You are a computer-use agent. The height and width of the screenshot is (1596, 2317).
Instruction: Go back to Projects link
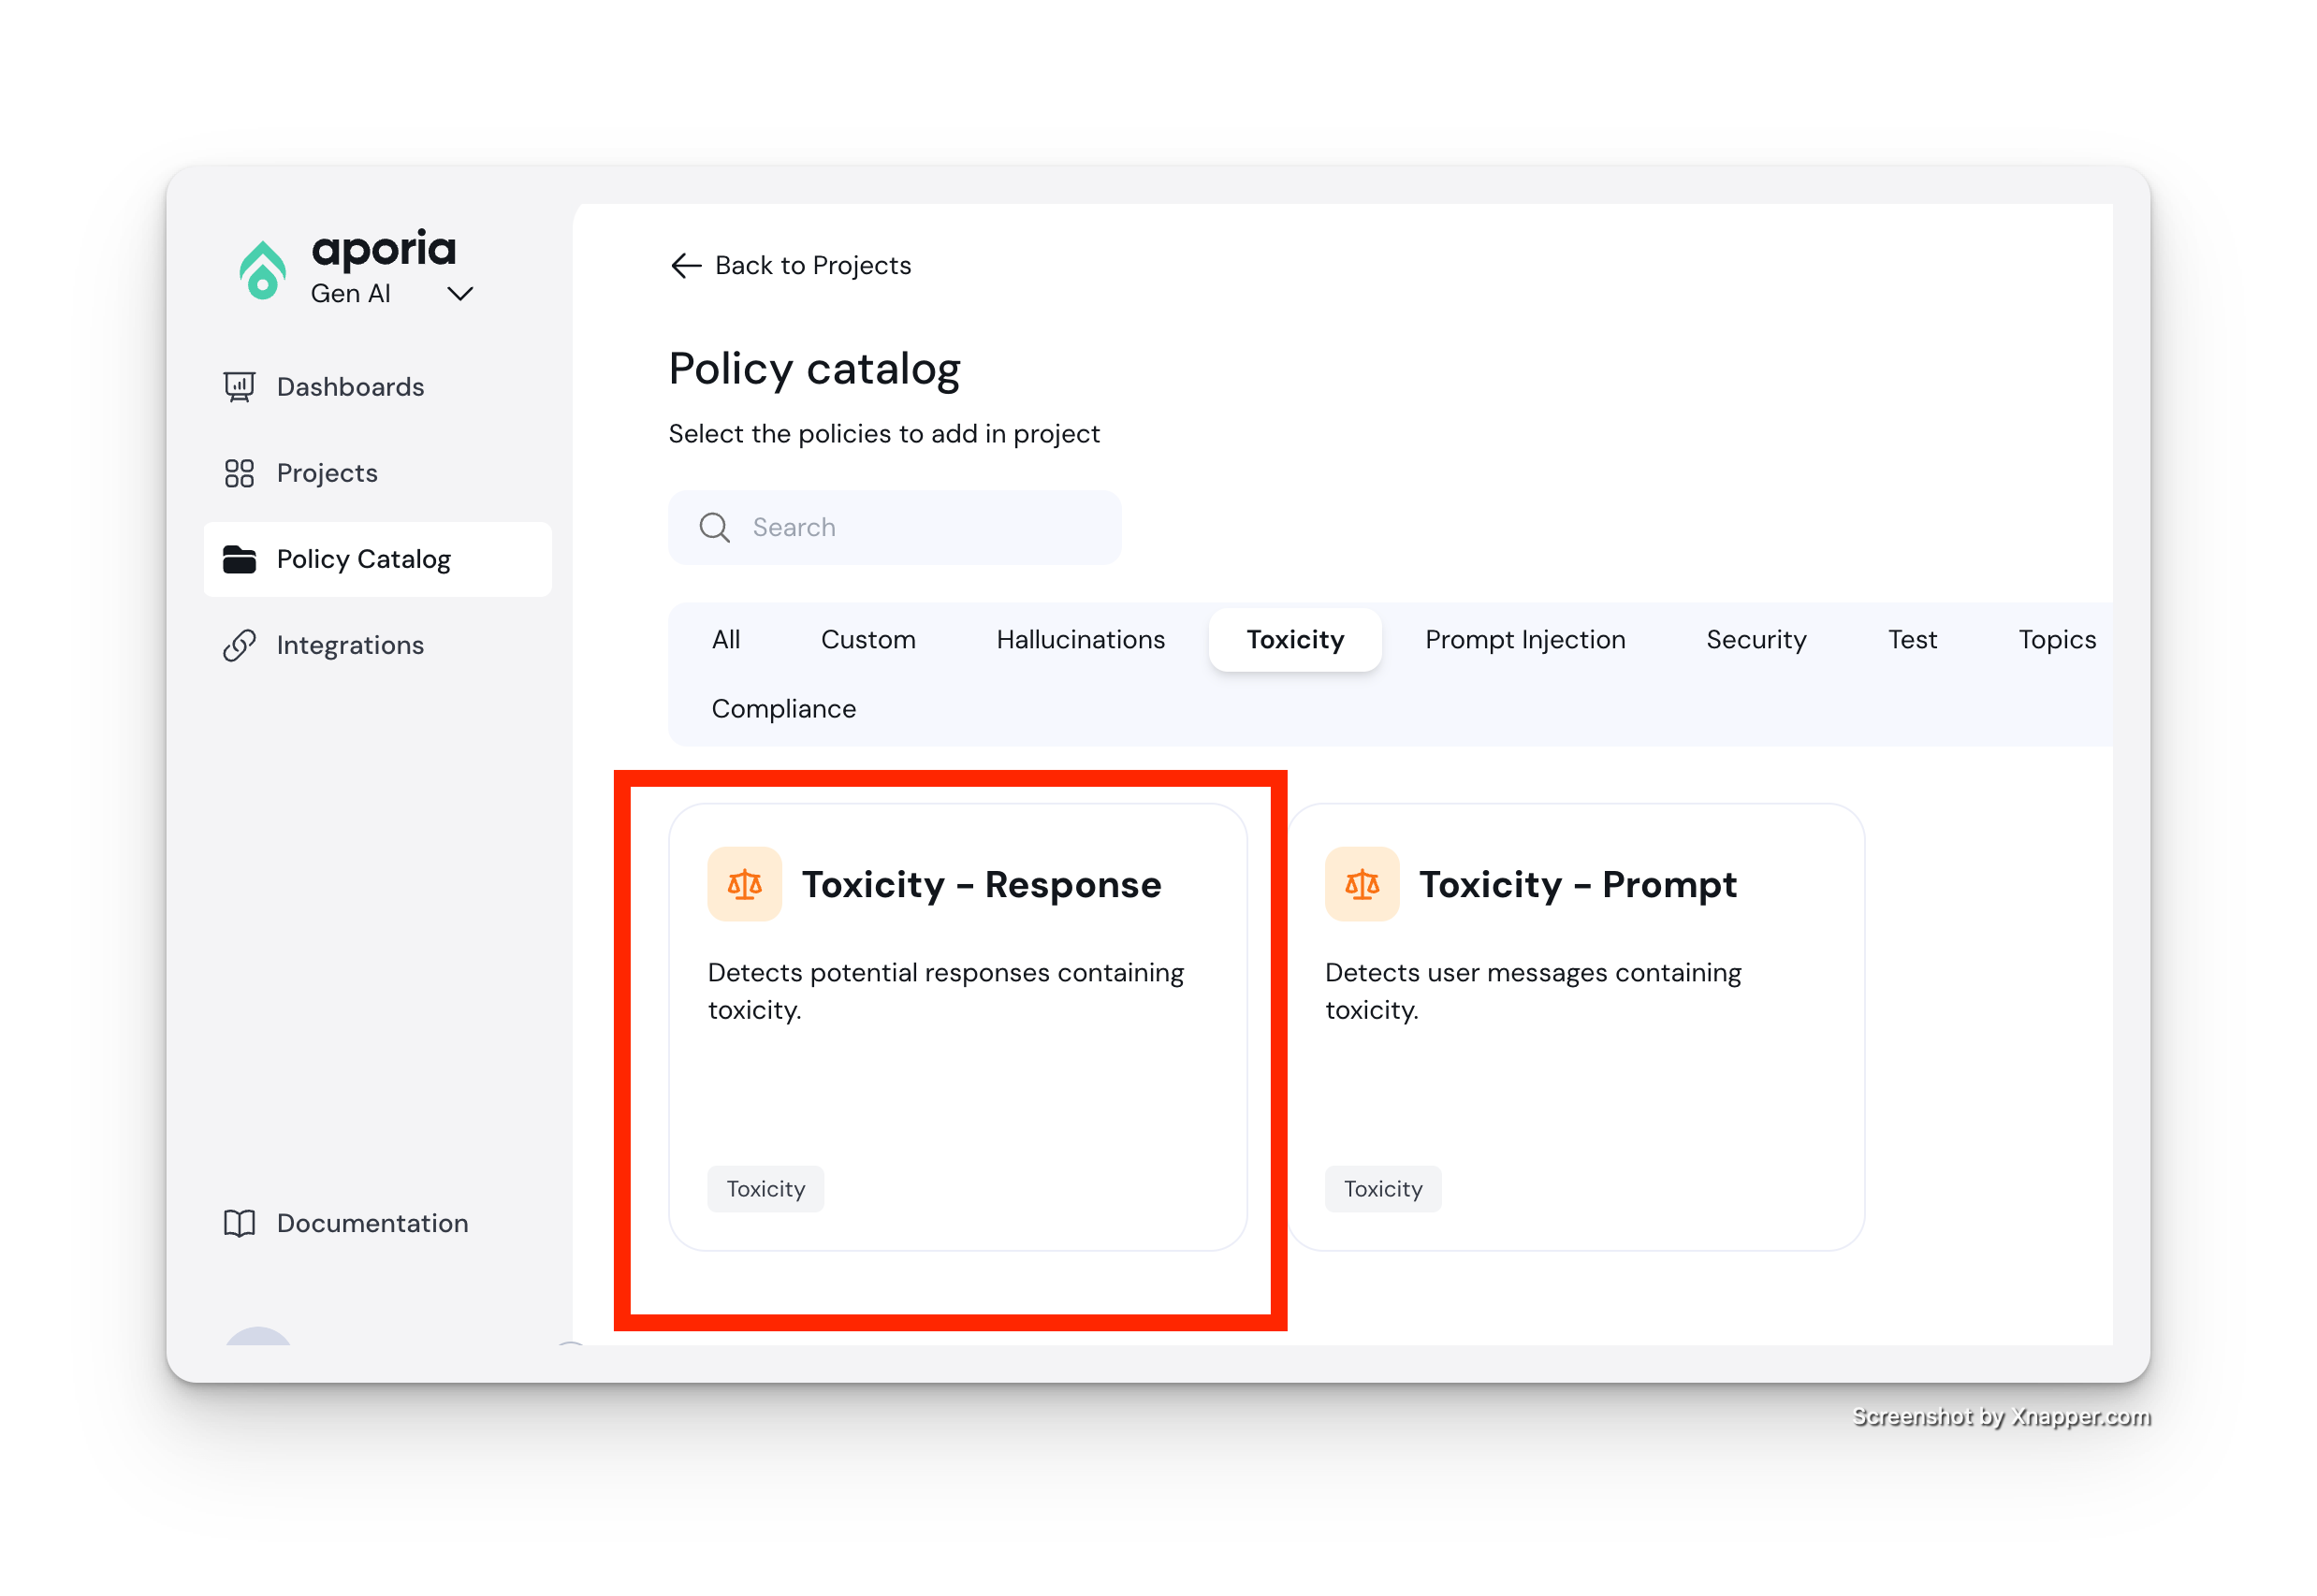pyautogui.click(x=812, y=265)
